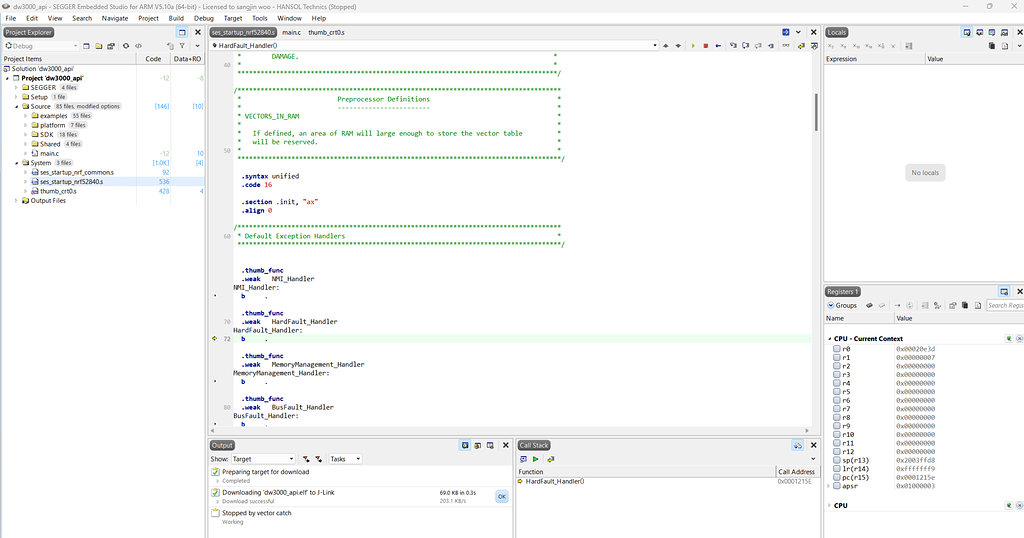Click the green run icon in Call Stack toolbar
The image size is (1024, 538).
tap(536, 459)
